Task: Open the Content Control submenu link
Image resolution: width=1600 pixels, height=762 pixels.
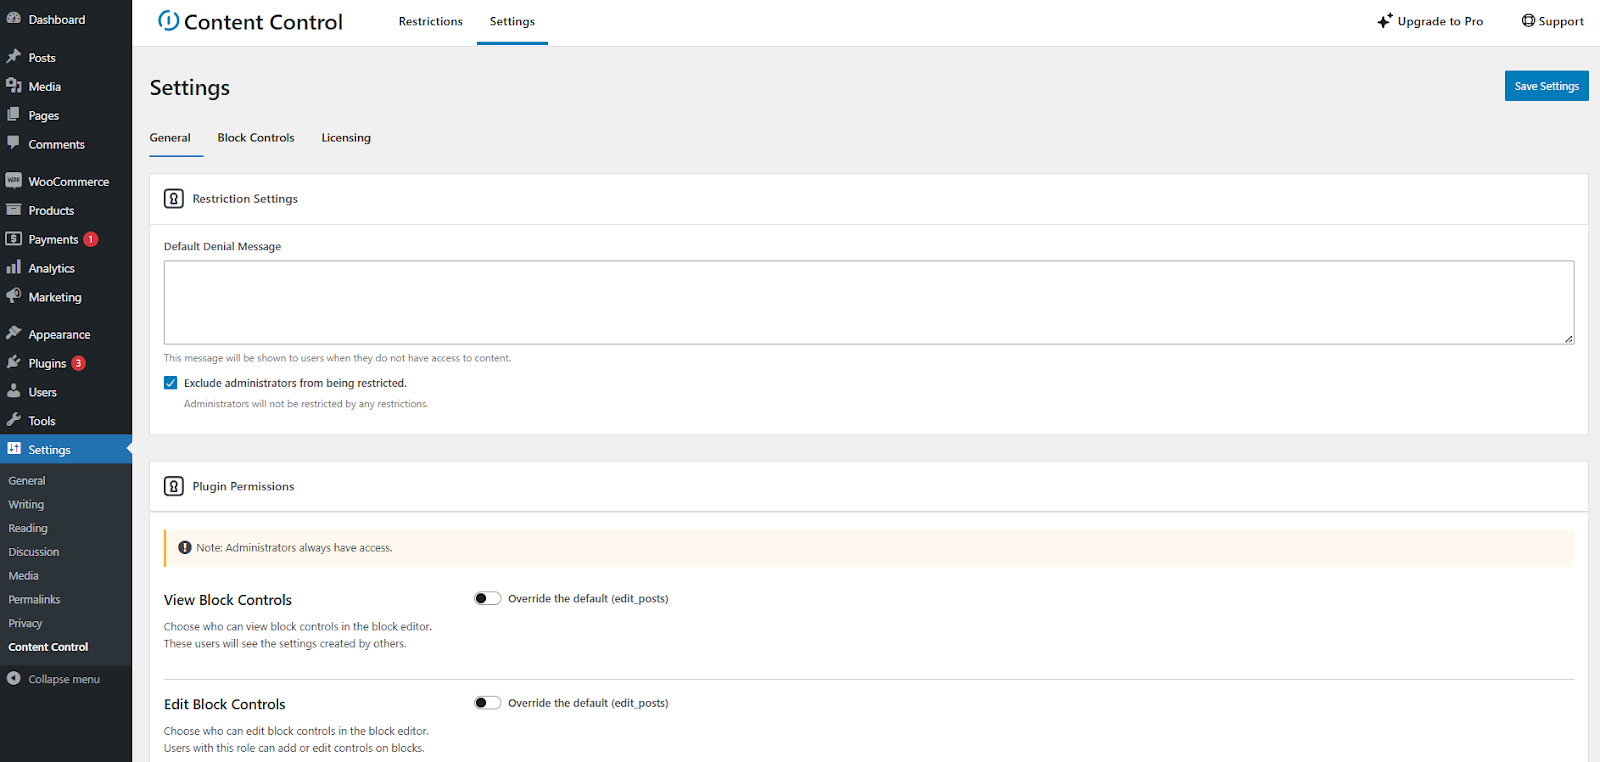Action: tap(48, 647)
